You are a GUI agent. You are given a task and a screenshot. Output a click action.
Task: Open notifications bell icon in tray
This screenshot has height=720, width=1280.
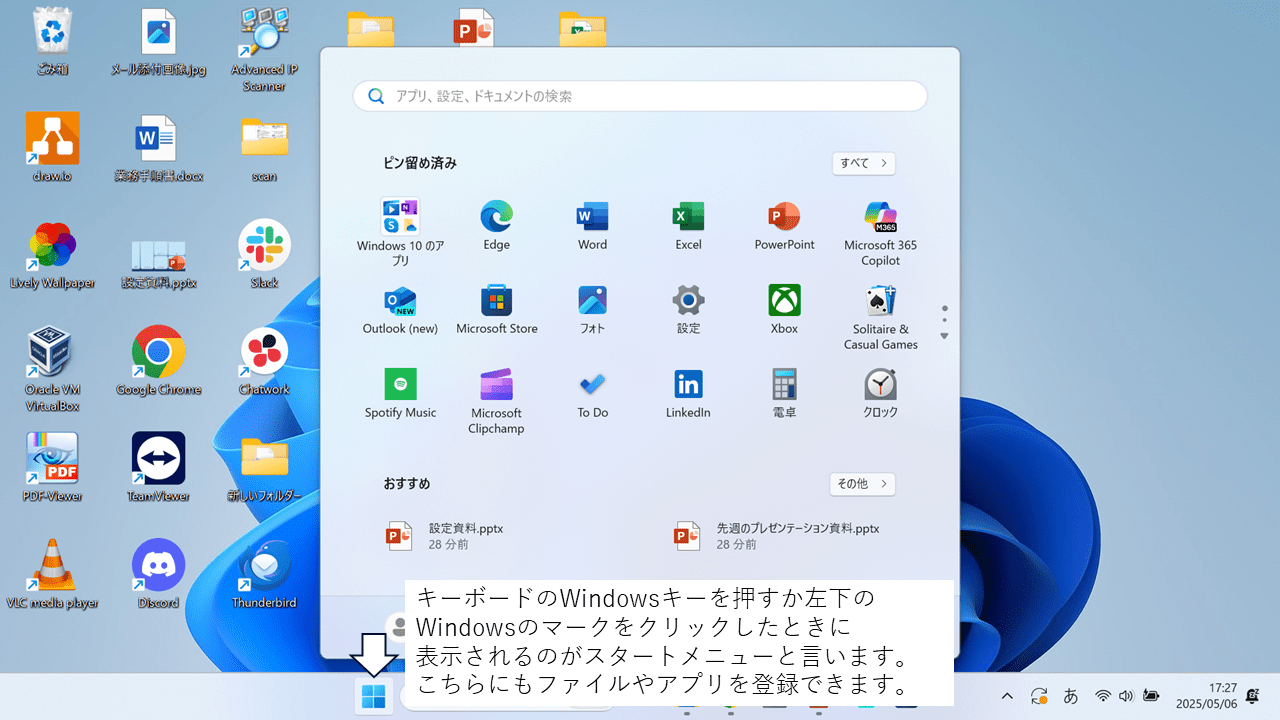(1253, 696)
